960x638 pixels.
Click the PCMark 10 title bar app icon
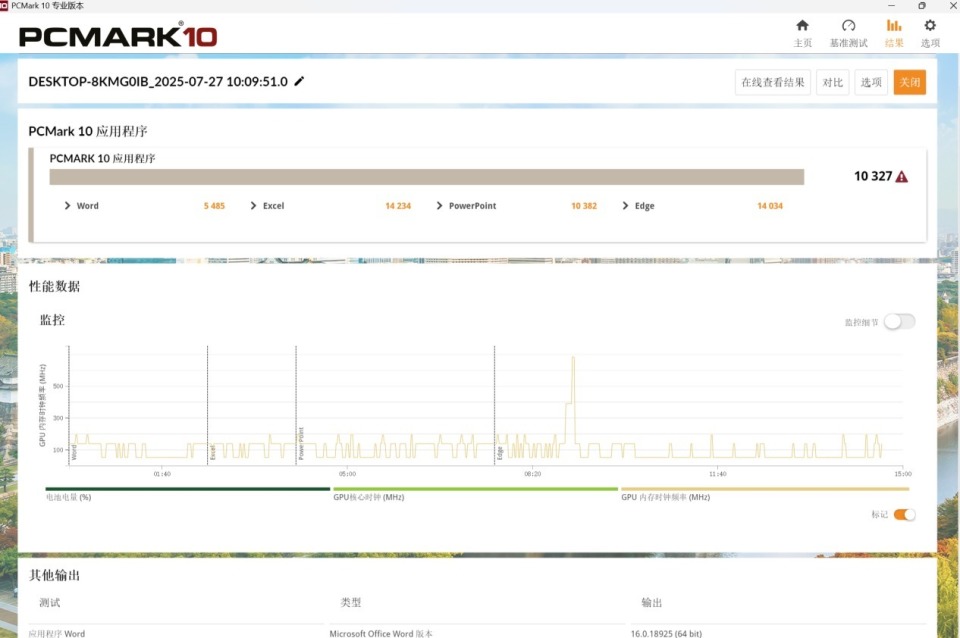click(x=5, y=6)
